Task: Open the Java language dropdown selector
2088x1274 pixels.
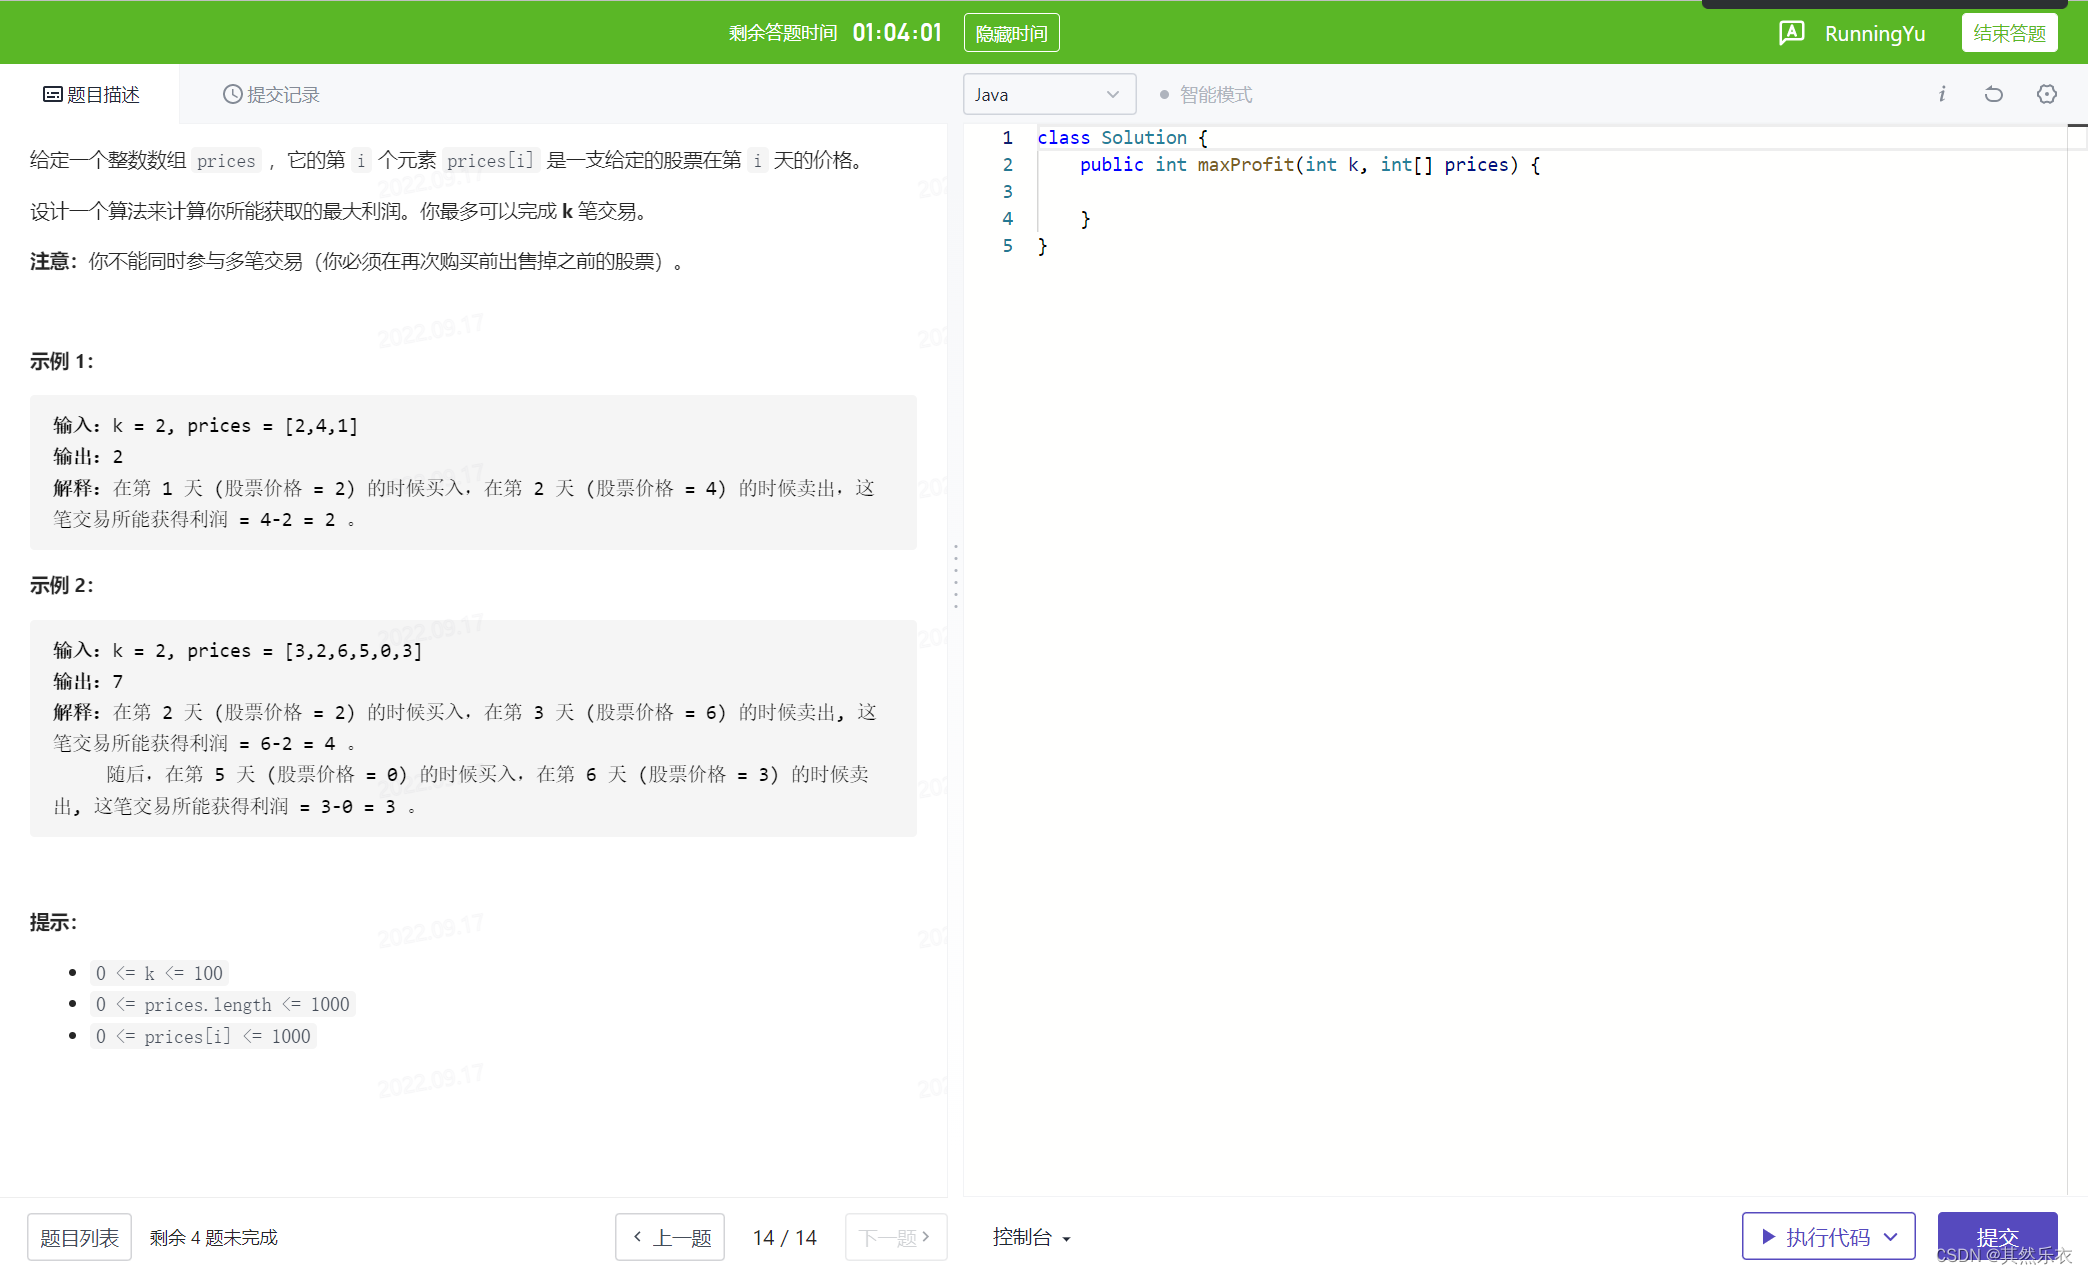Action: (1044, 94)
